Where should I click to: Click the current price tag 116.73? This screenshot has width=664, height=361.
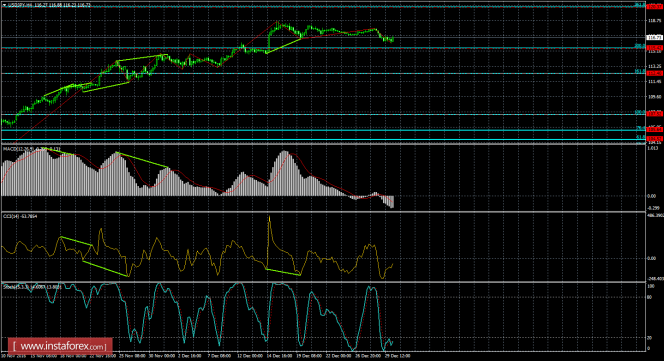[x=654, y=38]
